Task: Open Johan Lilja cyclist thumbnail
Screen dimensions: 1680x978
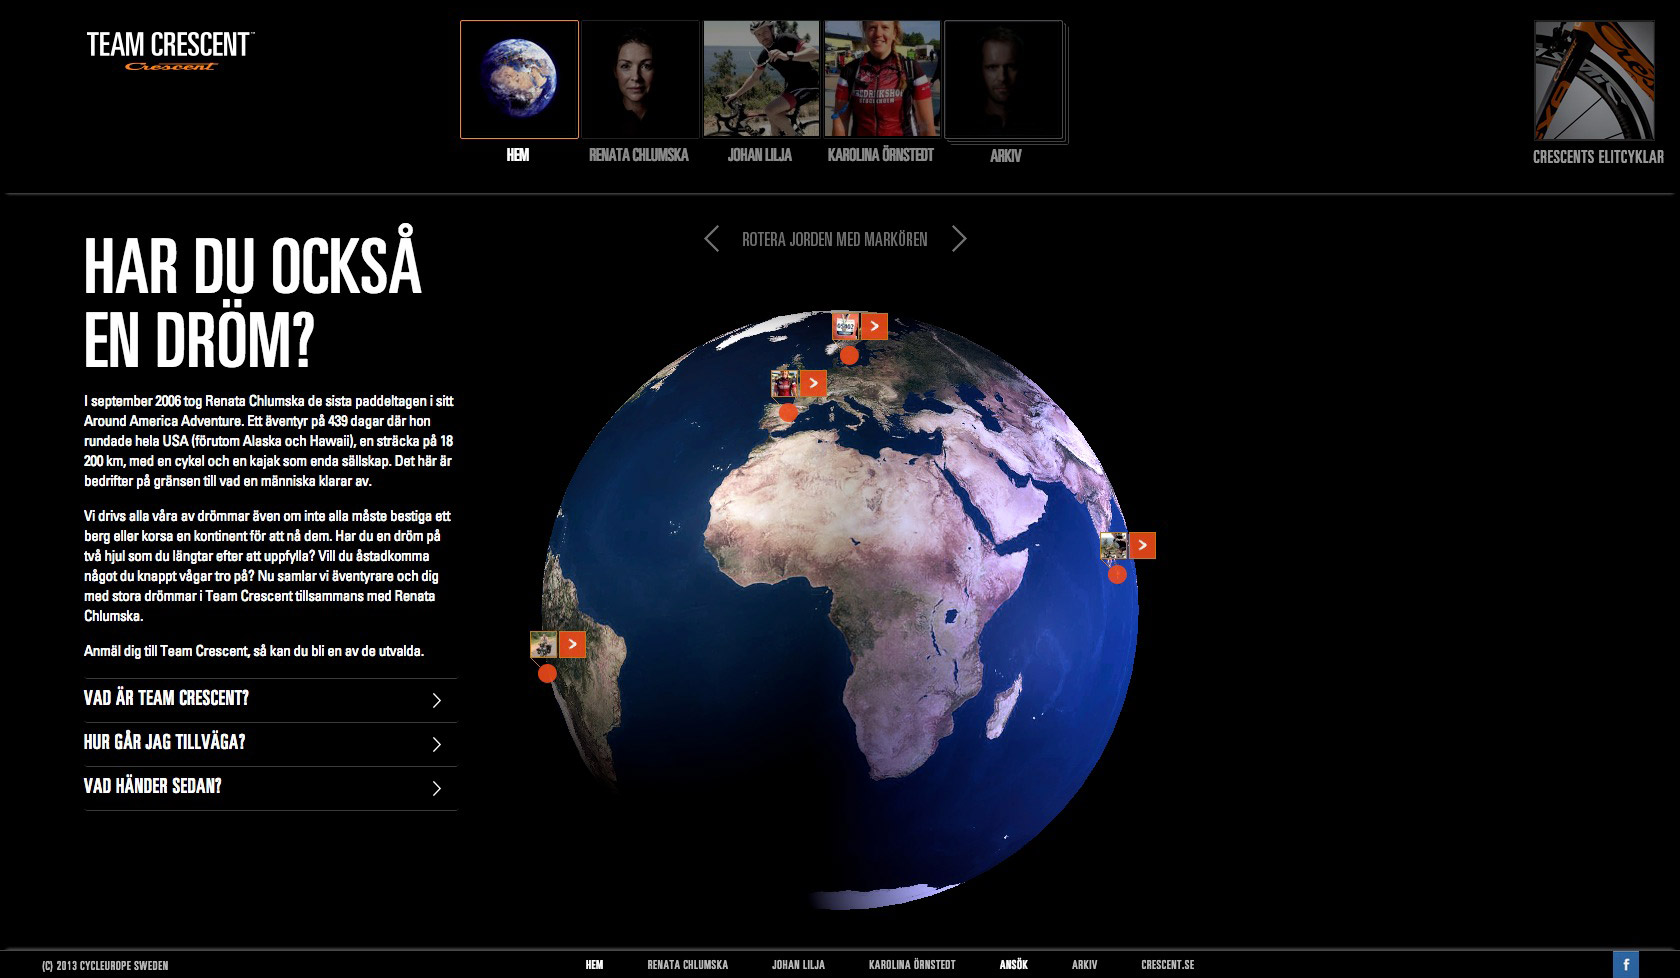Action: tap(761, 80)
